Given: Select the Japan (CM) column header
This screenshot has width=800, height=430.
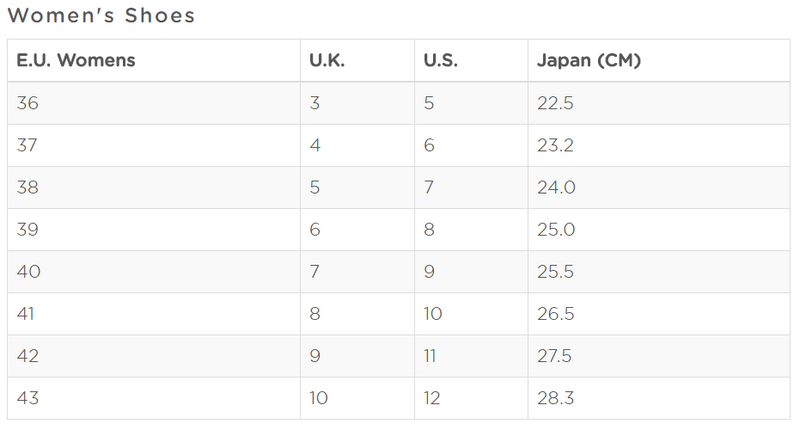Looking at the screenshot, I should coord(659,60).
